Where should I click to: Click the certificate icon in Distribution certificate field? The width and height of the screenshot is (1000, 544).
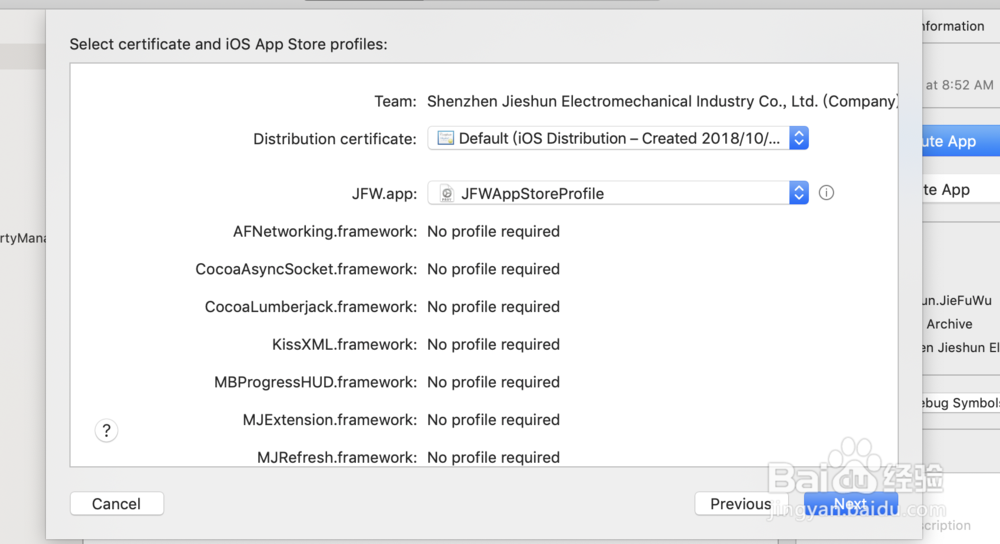[x=446, y=138]
